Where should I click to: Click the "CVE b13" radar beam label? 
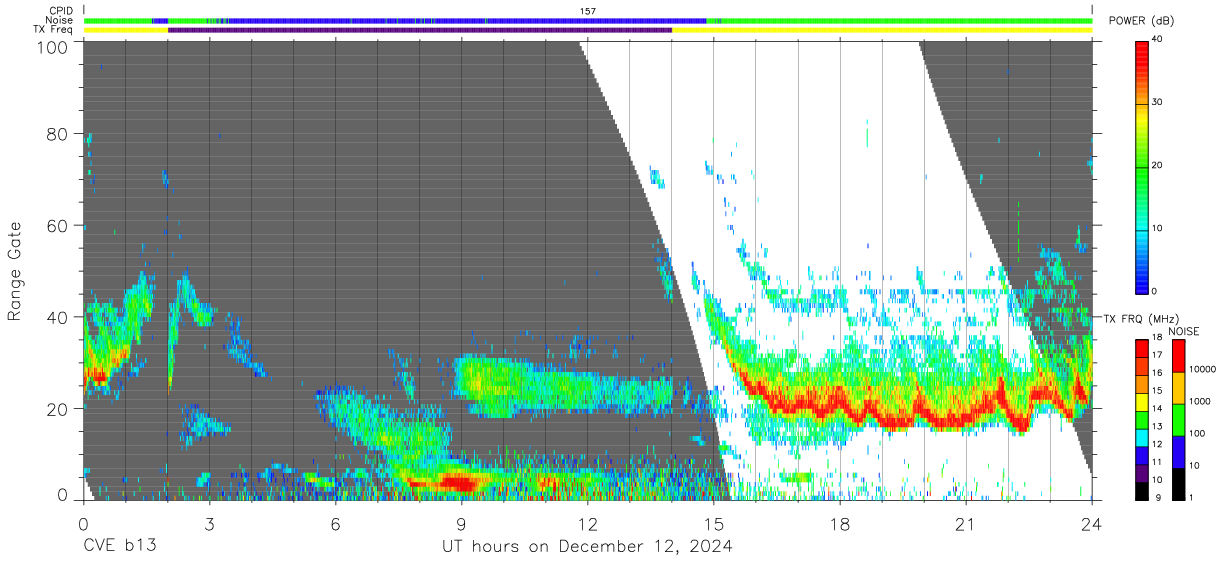tap(119, 547)
